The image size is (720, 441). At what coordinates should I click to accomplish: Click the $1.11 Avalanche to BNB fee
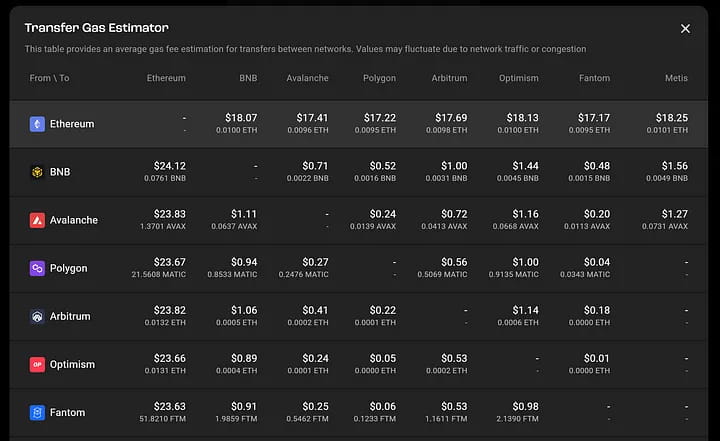click(x=244, y=214)
